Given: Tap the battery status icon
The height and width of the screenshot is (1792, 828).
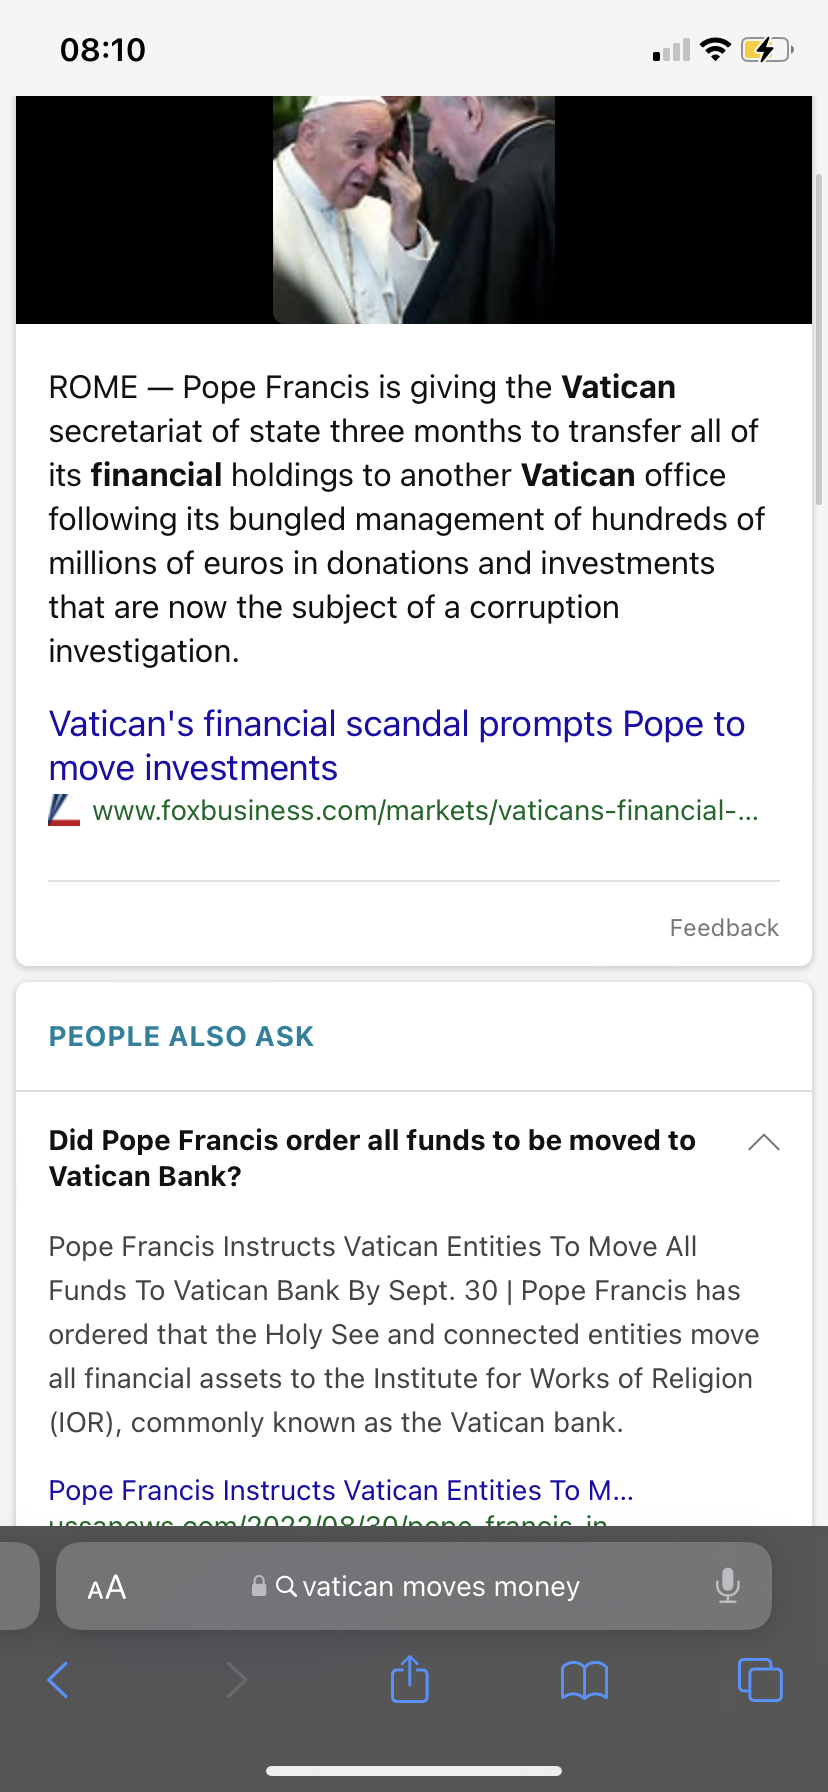Looking at the screenshot, I should (x=766, y=49).
